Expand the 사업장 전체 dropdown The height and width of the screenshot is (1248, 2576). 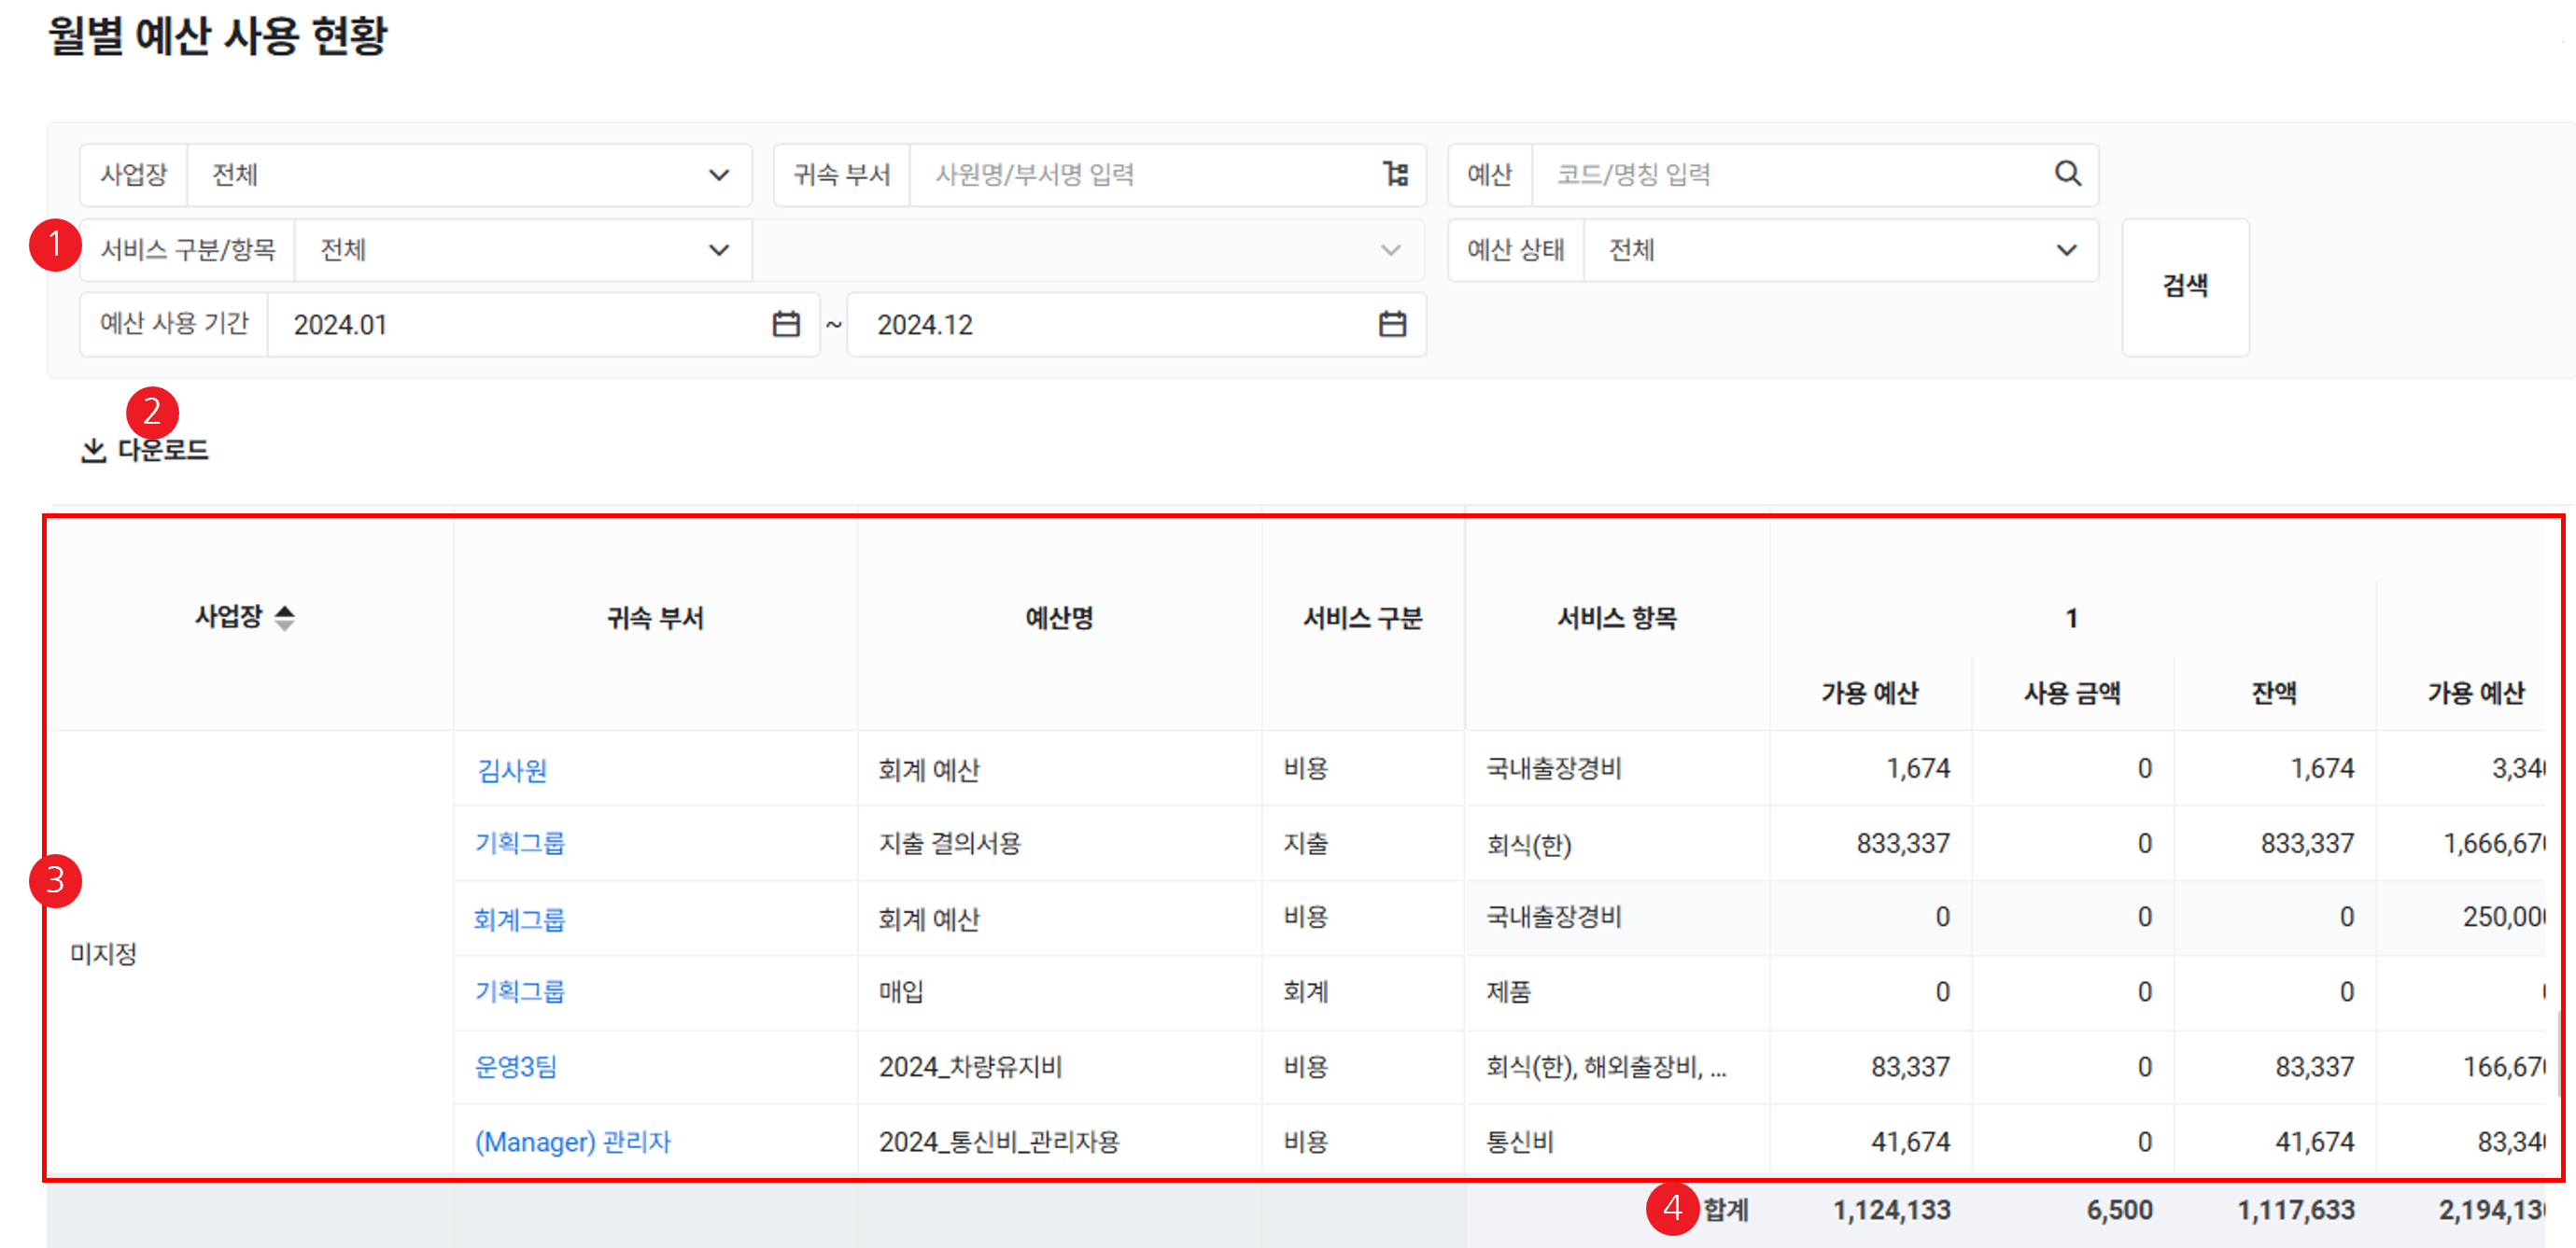click(x=718, y=175)
